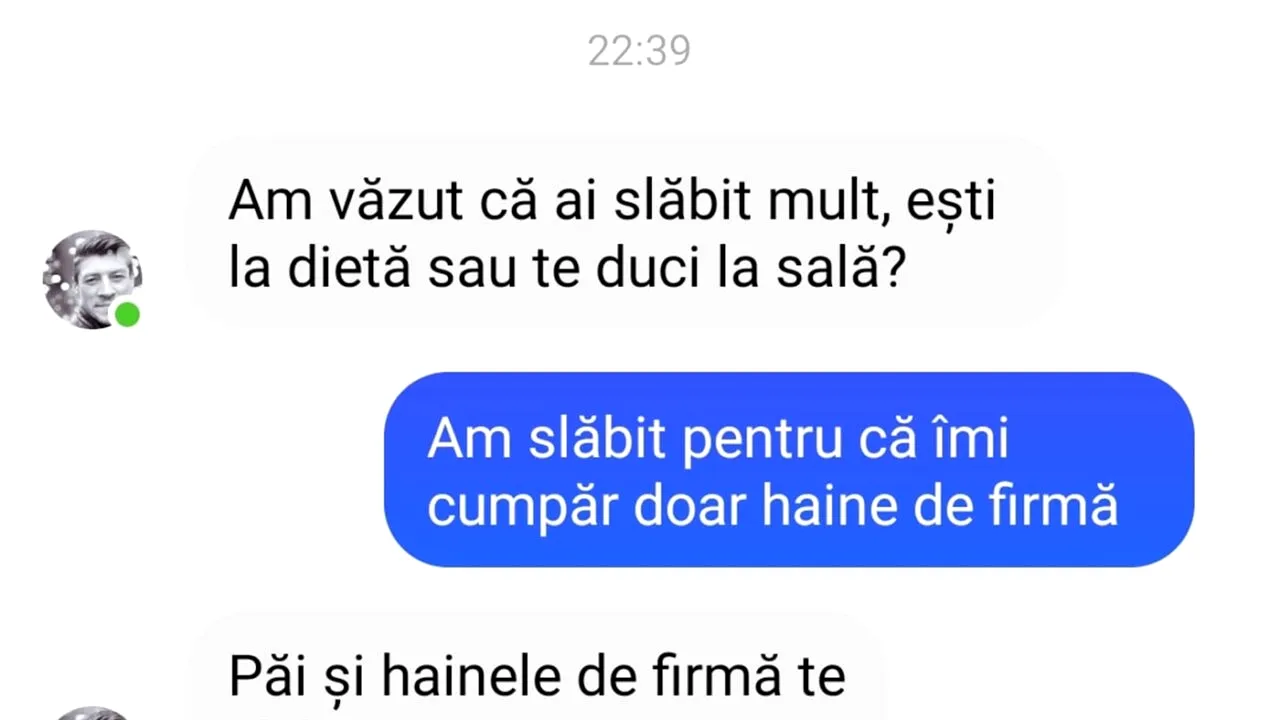This screenshot has width=1280, height=720.
Task: Tap the partially visible avatar at bottom left
Action: (91, 713)
